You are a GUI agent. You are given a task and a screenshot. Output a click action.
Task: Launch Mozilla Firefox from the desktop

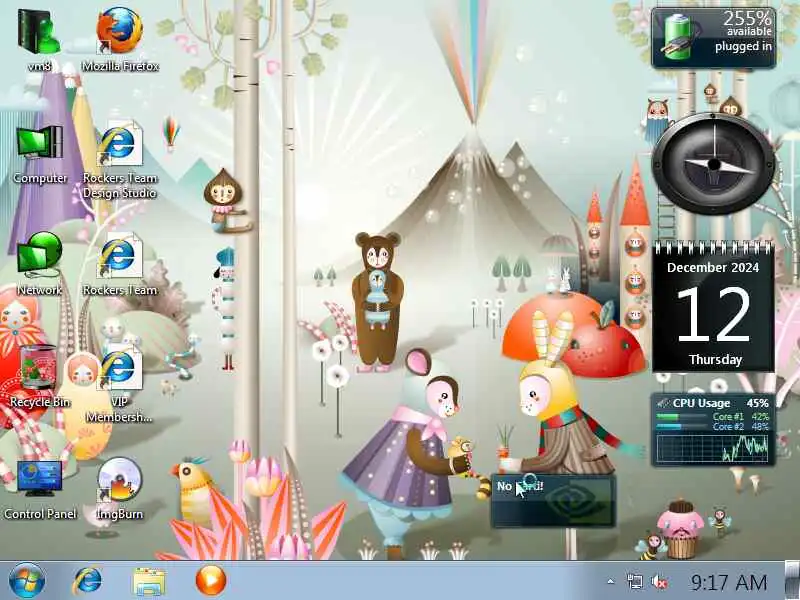pos(120,41)
